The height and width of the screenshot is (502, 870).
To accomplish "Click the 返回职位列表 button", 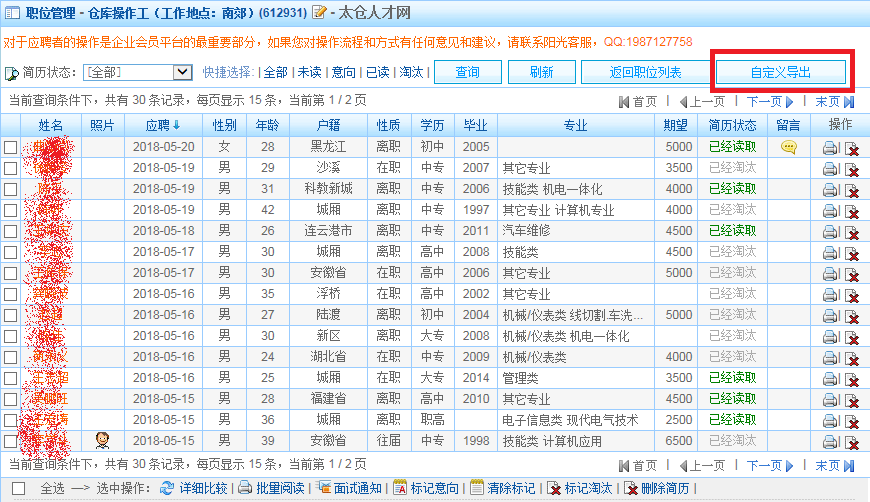I will tap(645, 72).
